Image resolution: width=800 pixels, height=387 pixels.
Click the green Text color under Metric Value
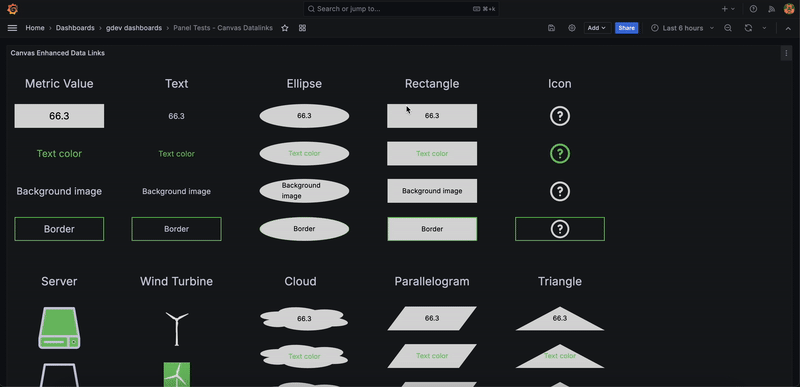click(x=59, y=153)
